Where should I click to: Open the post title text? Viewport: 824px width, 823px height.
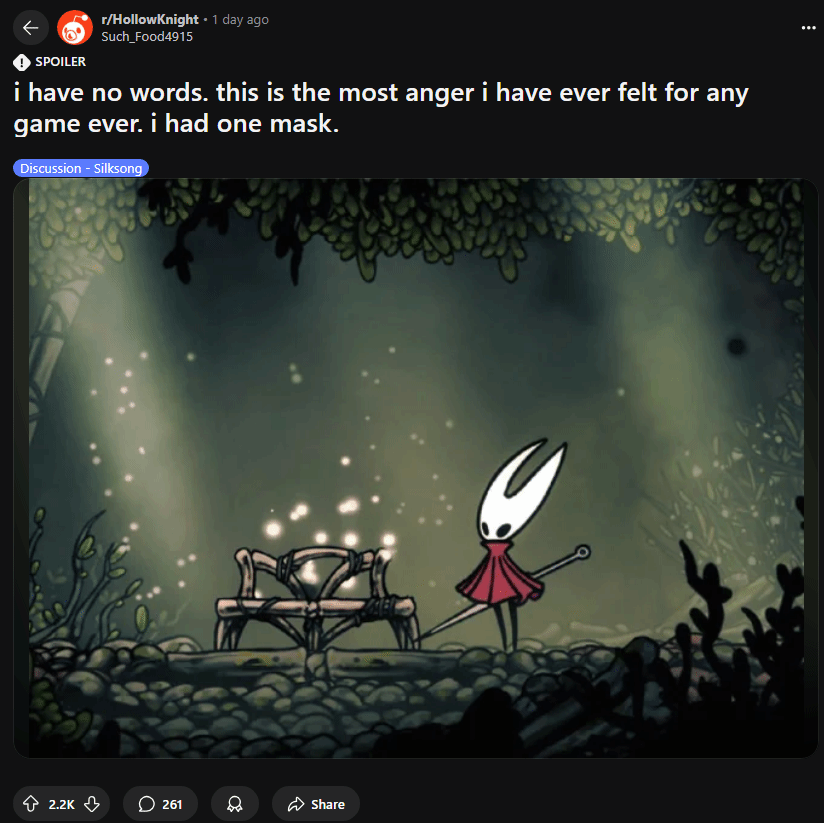(380, 108)
